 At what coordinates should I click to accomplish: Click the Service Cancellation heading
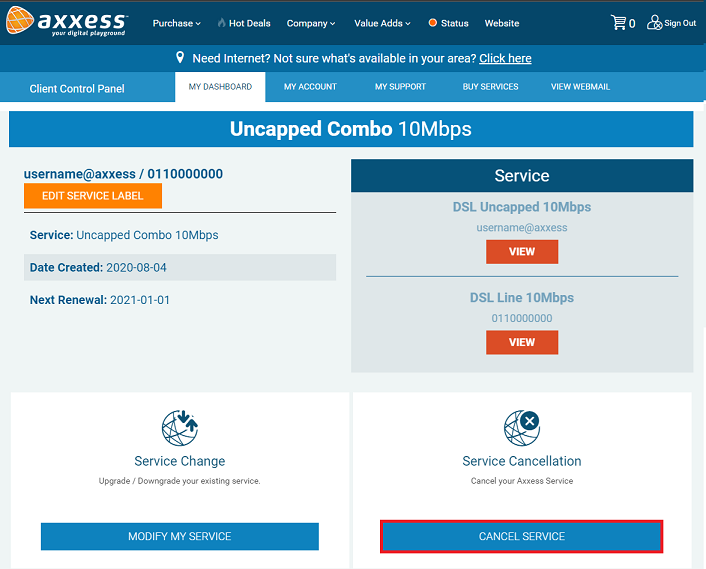522,461
